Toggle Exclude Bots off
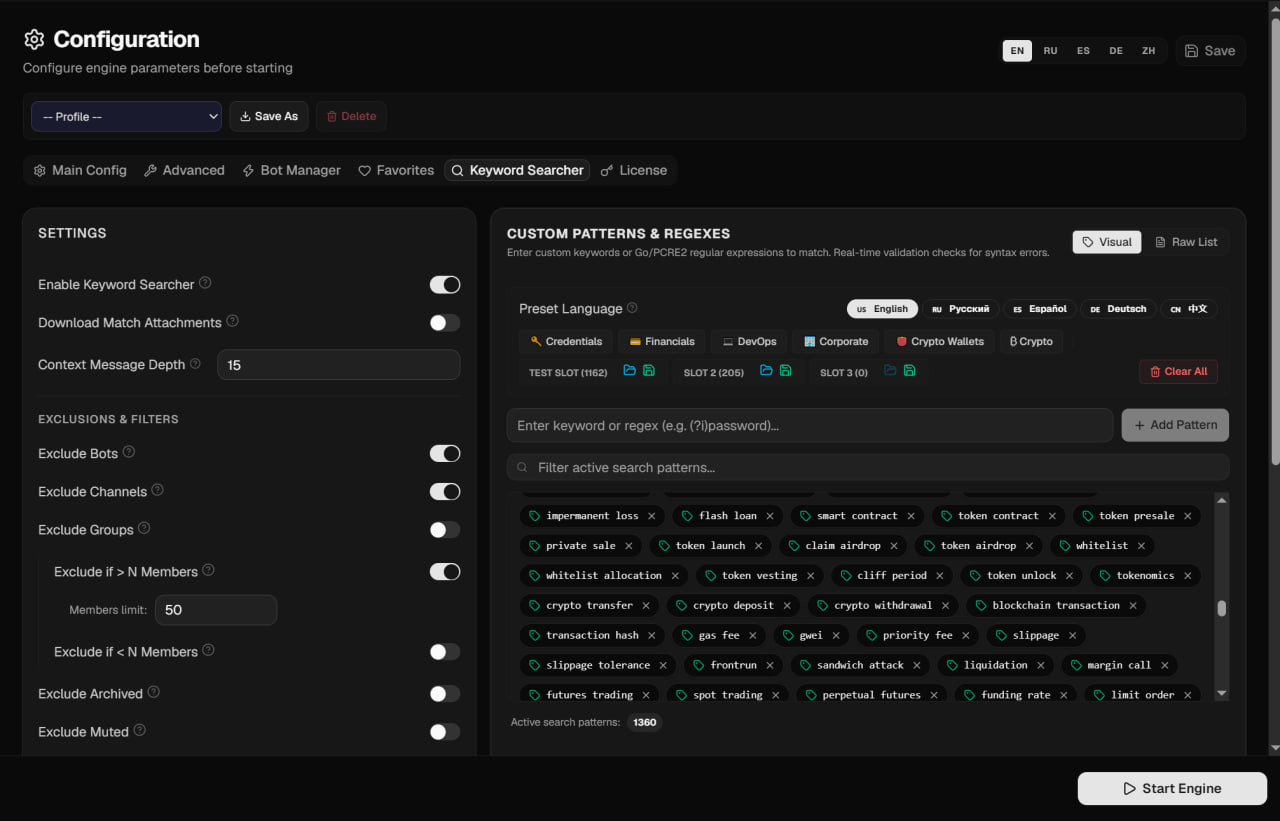The width and height of the screenshot is (1280, 821). pyautogui.click(x=445, y=454)
